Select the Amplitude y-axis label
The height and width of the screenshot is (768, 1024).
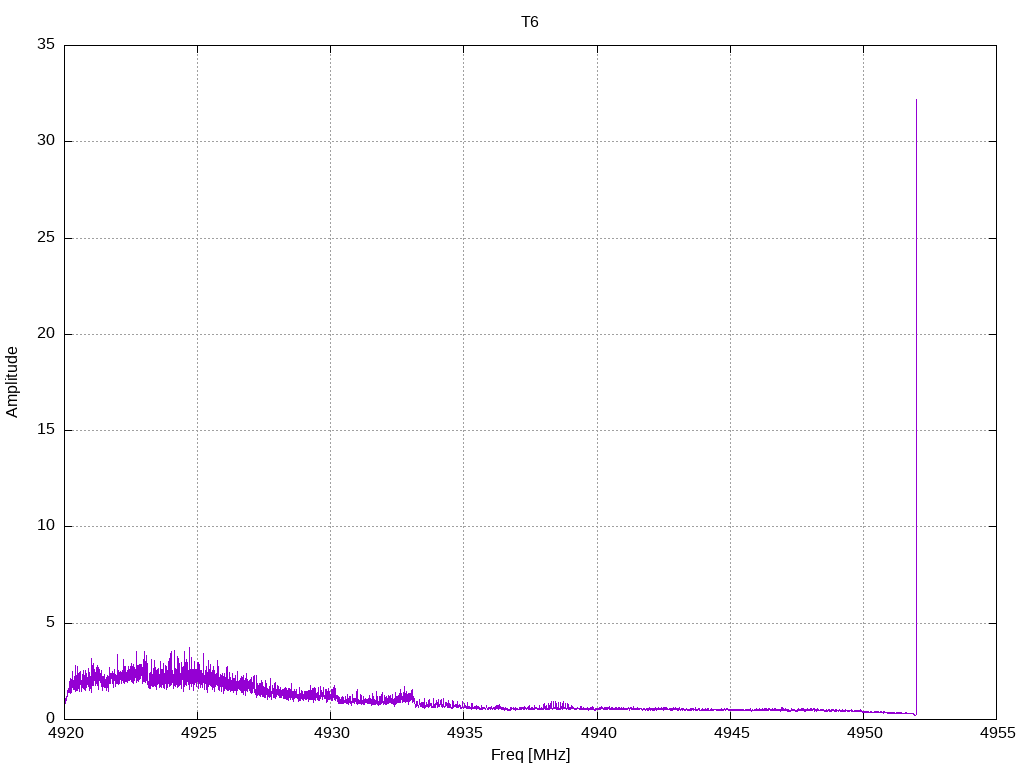click(x=12, y=382)
